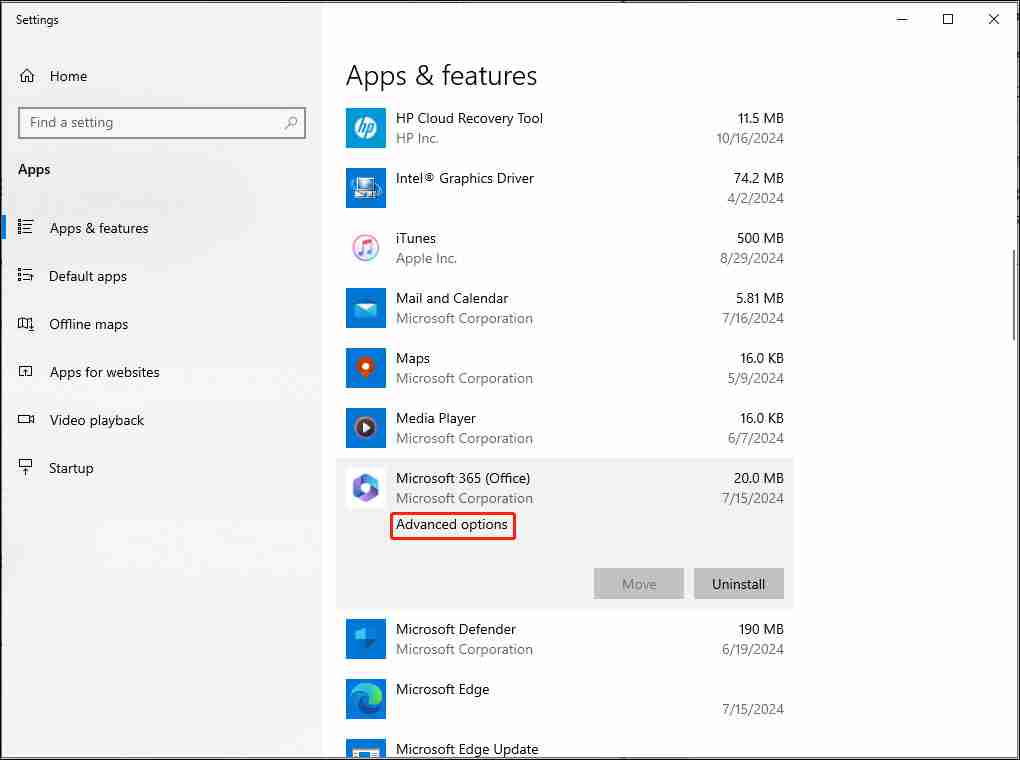The height and width of the screenshot is (760, 1020).
Task: Close the Settings window
Action: pyautogui.click(x=993, y=20)
